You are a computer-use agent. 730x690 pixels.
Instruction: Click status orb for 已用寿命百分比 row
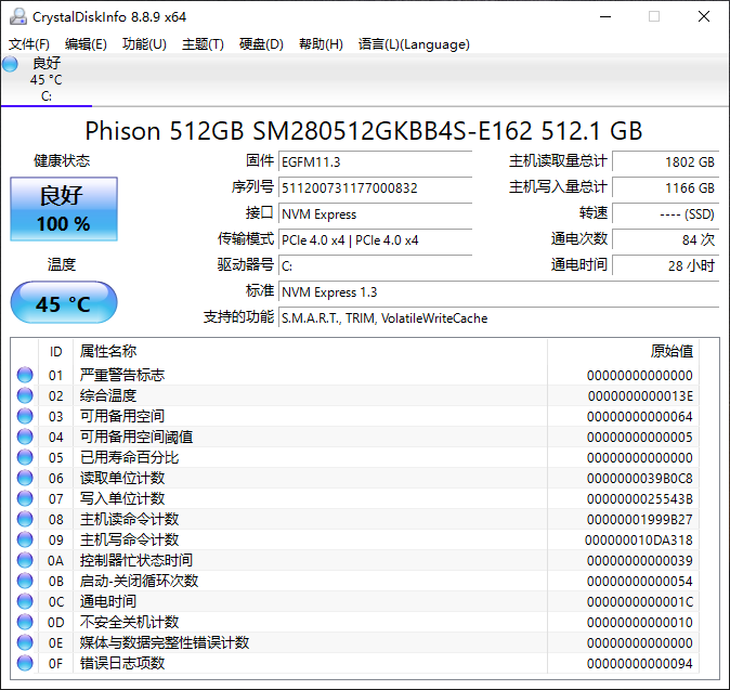[x=24, y=457]
